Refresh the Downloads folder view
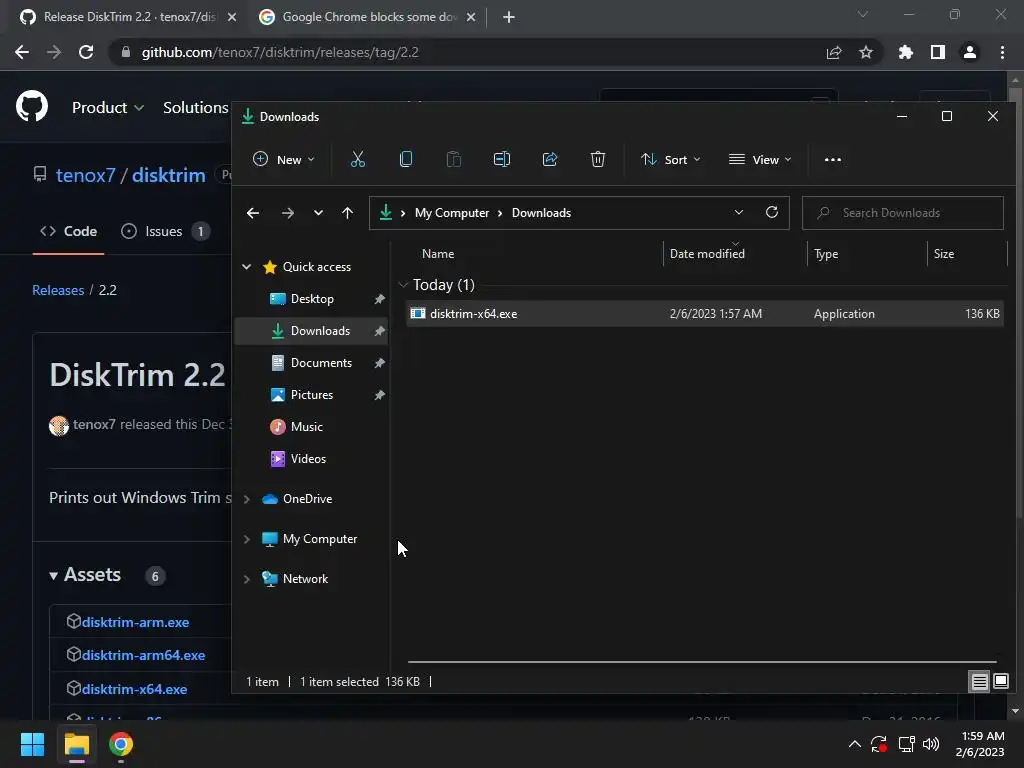The image size is (1024, 768). click(x=772, y=212)
